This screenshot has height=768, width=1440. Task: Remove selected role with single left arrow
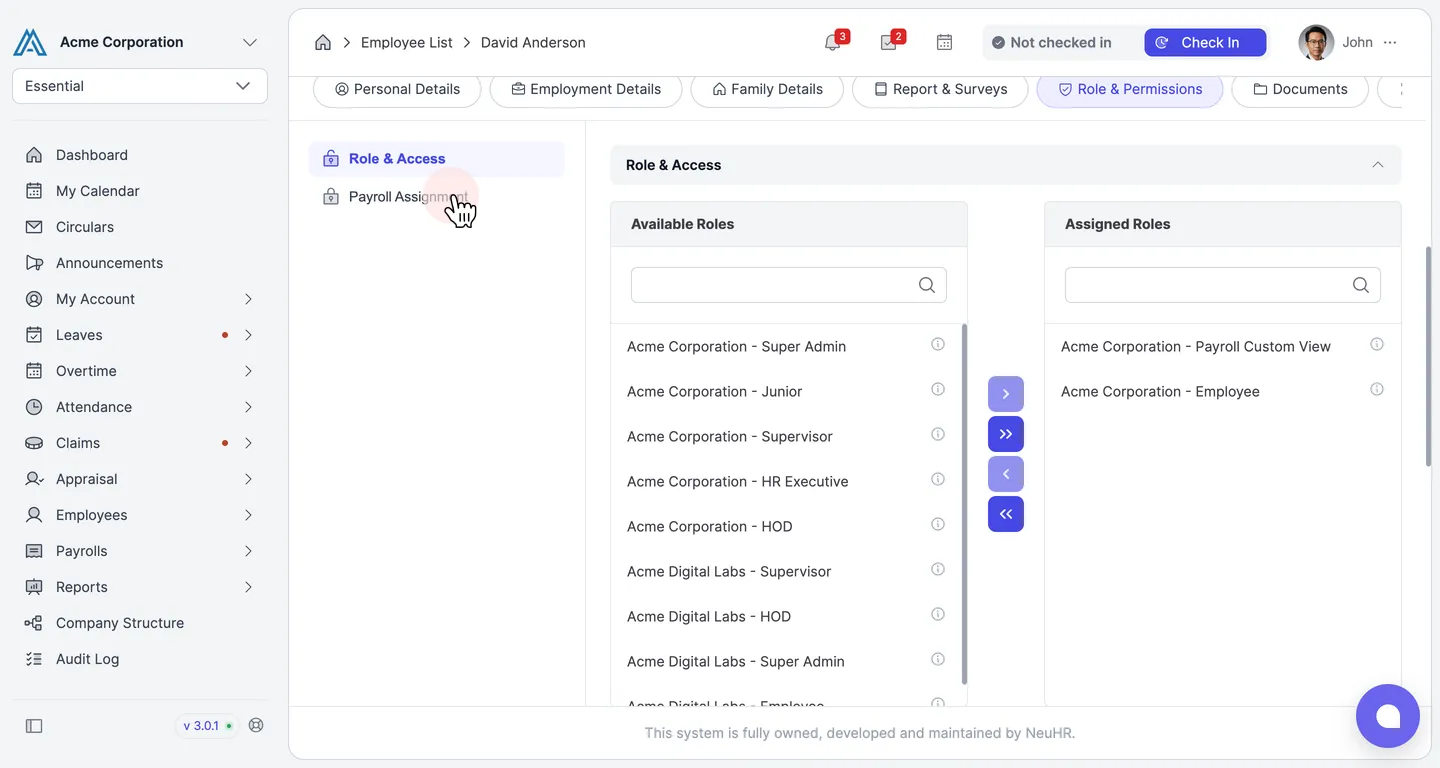click(x=1006, y=474)
